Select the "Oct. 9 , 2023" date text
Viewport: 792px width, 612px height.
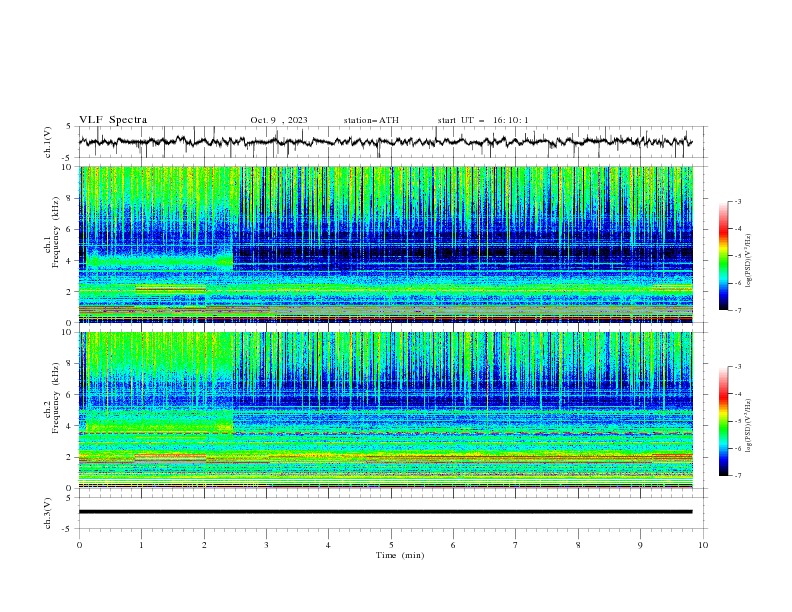[x=279, y=120]
